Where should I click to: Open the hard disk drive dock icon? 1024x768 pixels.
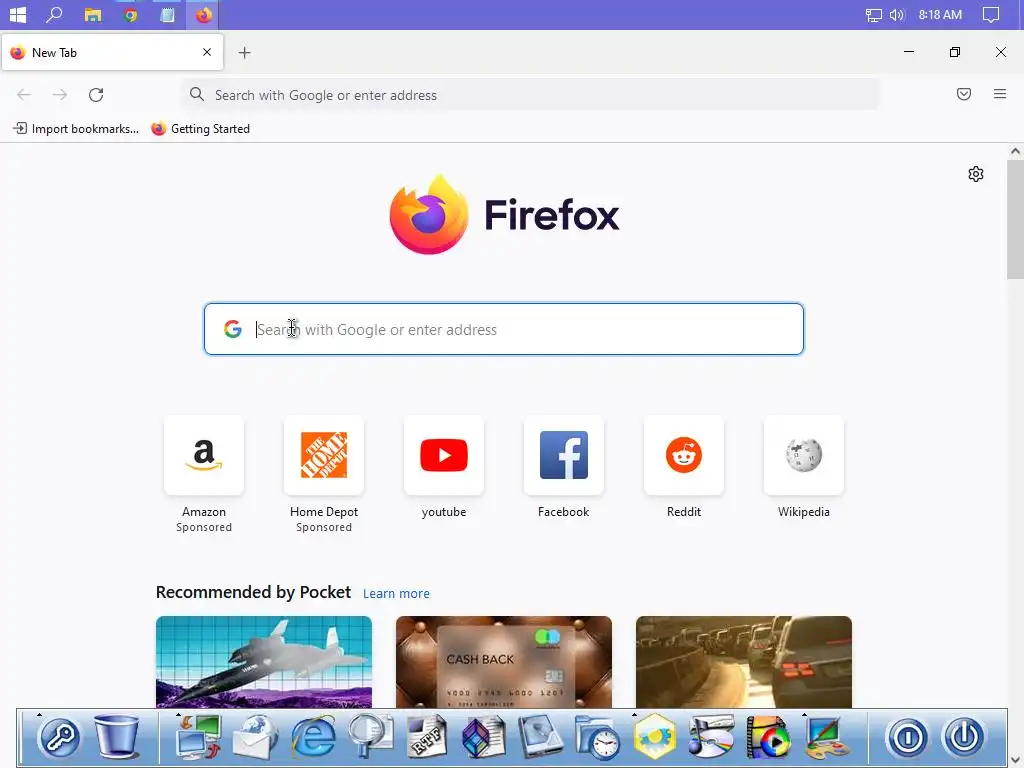541,737
